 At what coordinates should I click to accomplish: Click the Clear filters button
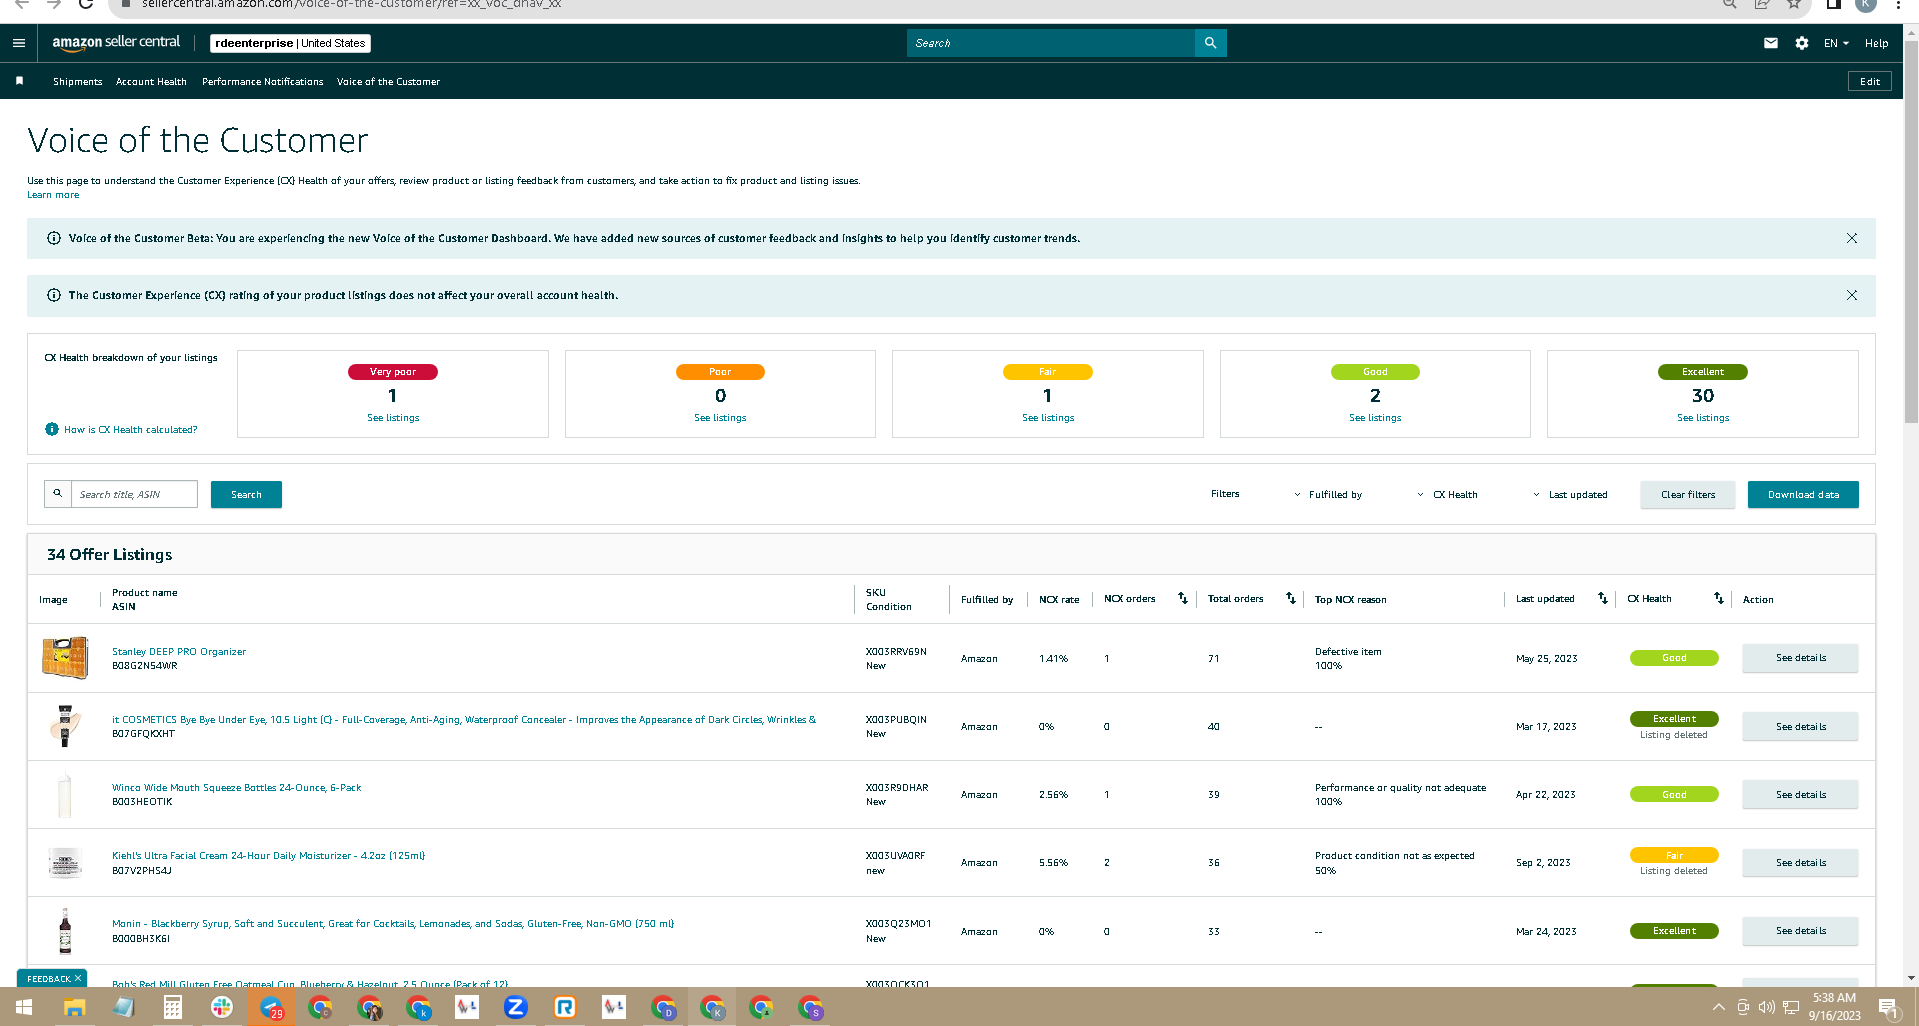(1687, 494)
